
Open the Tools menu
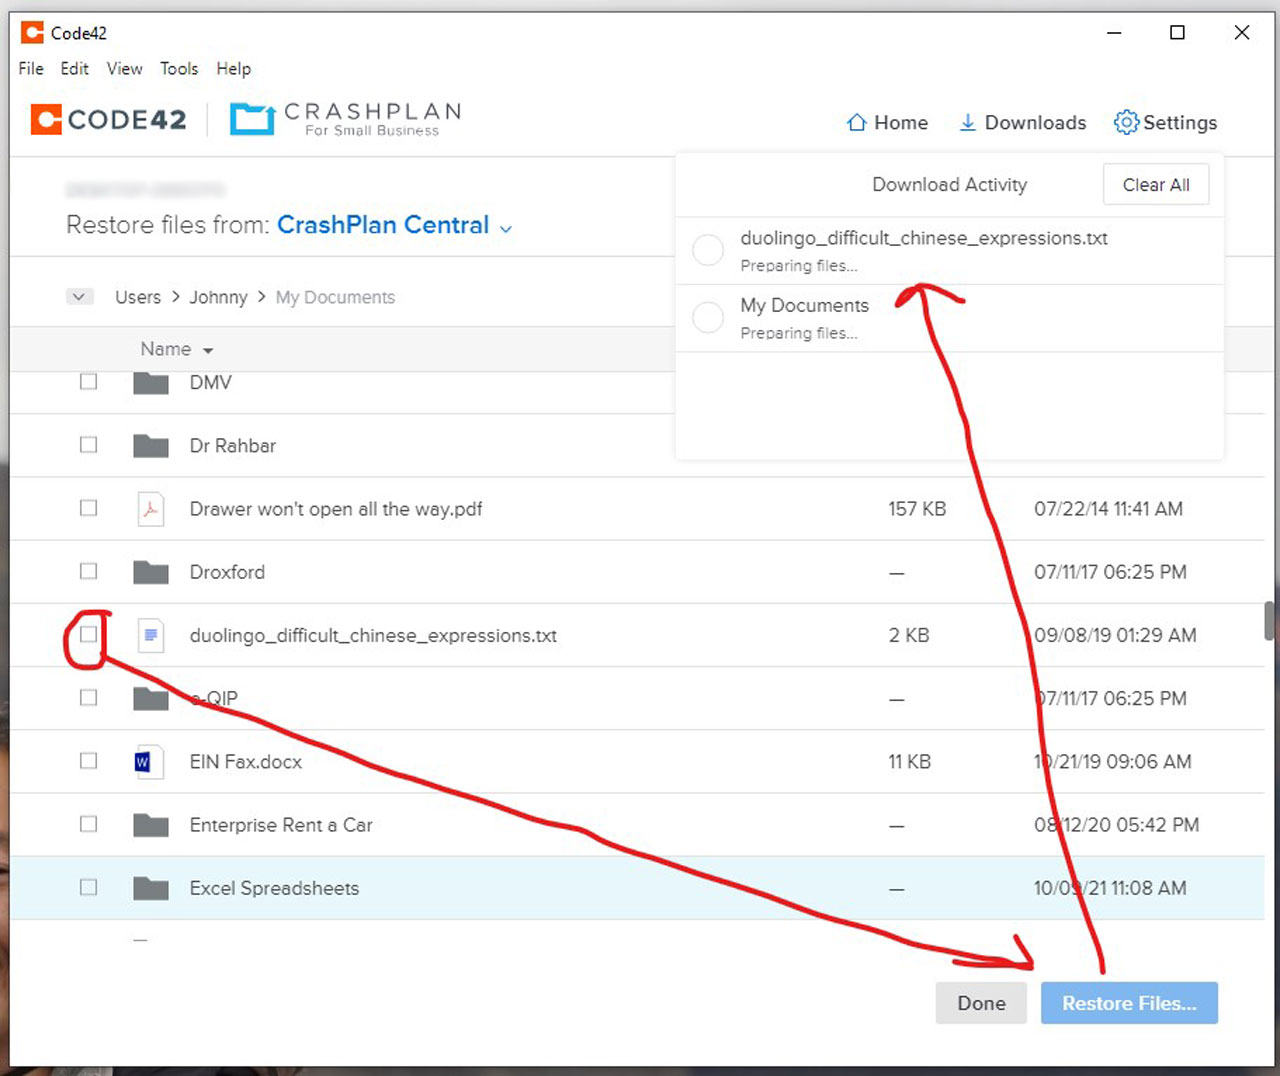point(179,69)
